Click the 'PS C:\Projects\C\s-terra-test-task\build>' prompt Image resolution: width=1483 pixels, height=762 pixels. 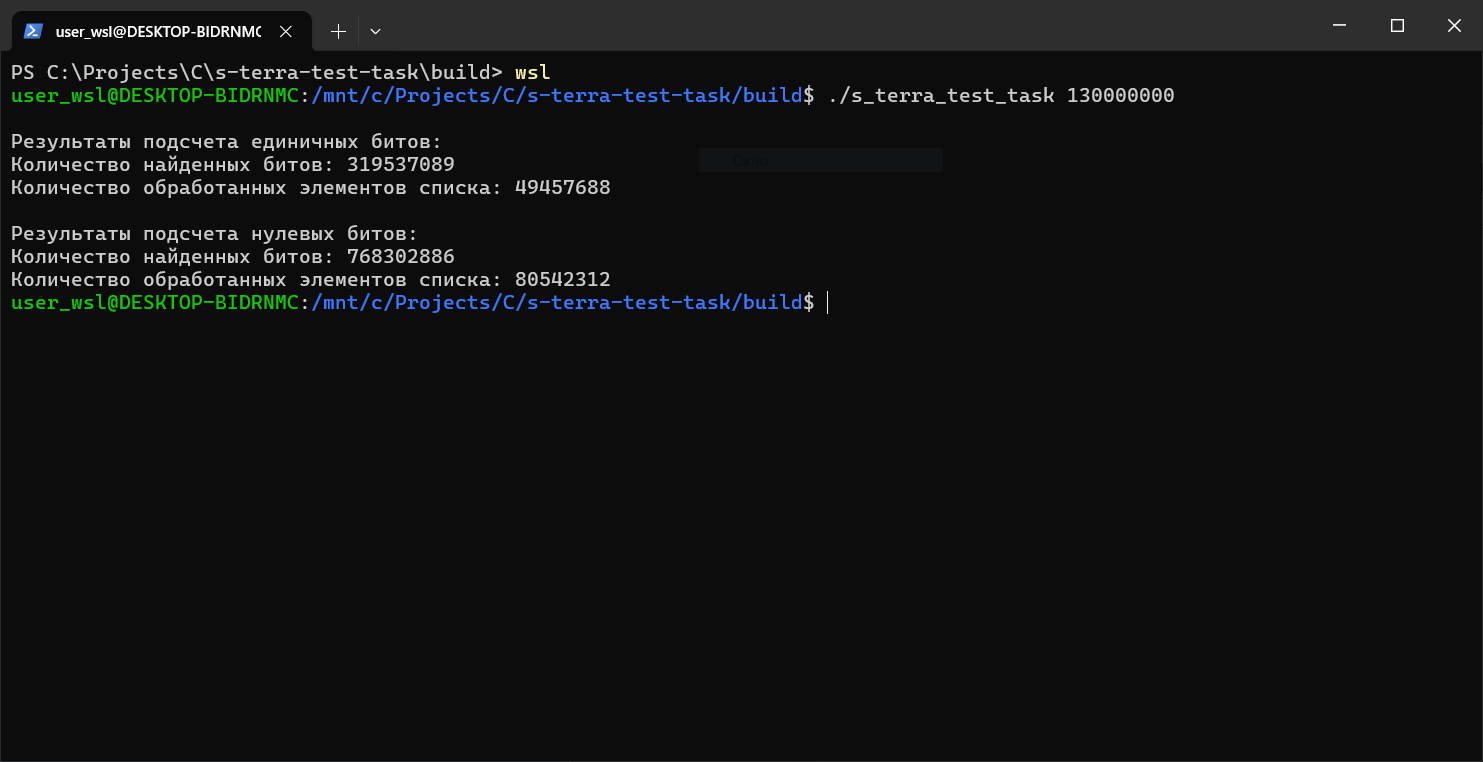coord(257,73)
